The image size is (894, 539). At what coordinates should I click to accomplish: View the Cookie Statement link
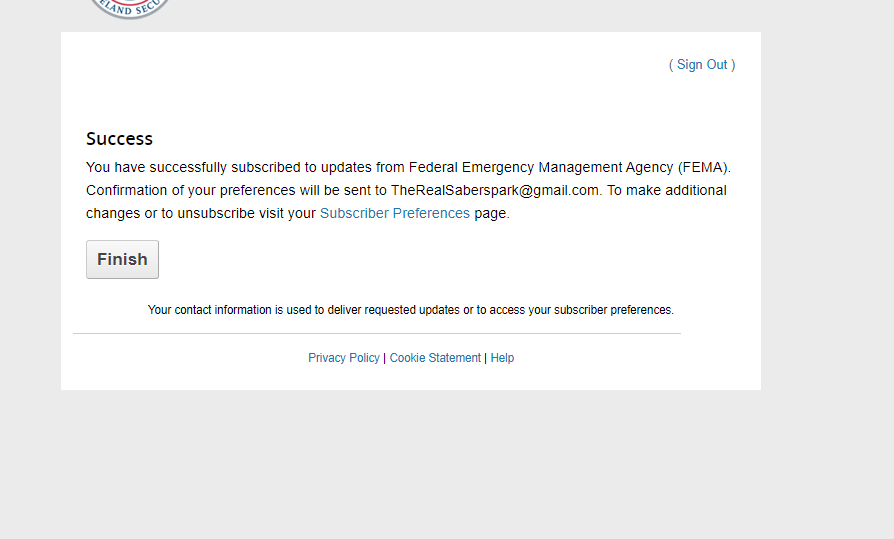click(x=435, y=358)
